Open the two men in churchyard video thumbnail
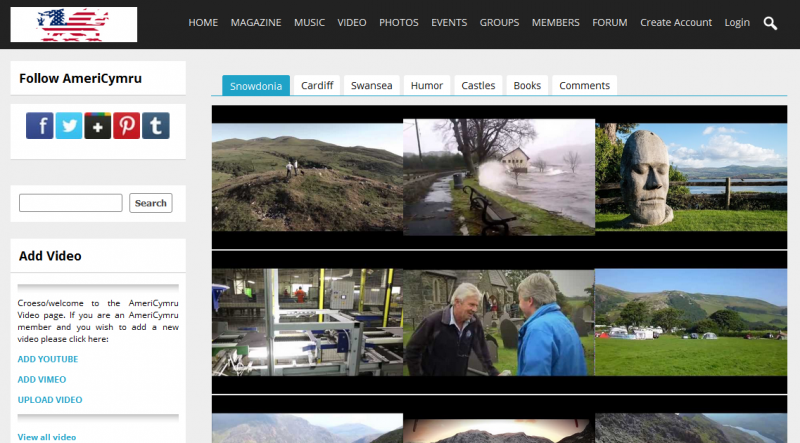 [x=499, y=322]
